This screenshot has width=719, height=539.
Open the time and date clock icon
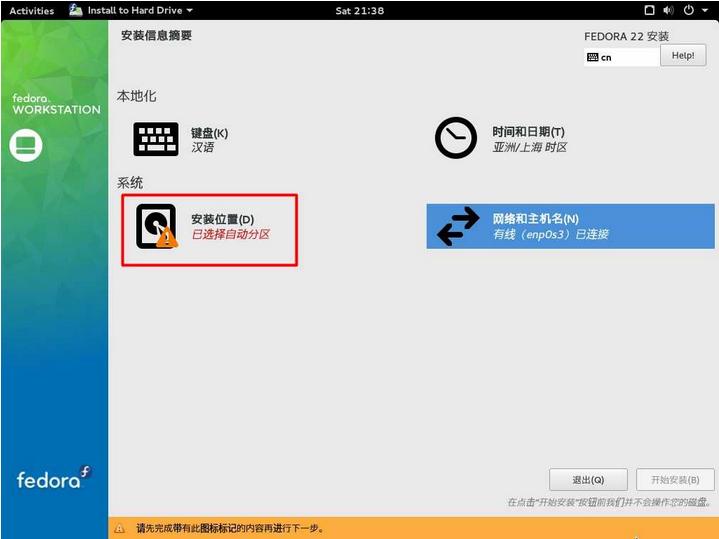456,138
